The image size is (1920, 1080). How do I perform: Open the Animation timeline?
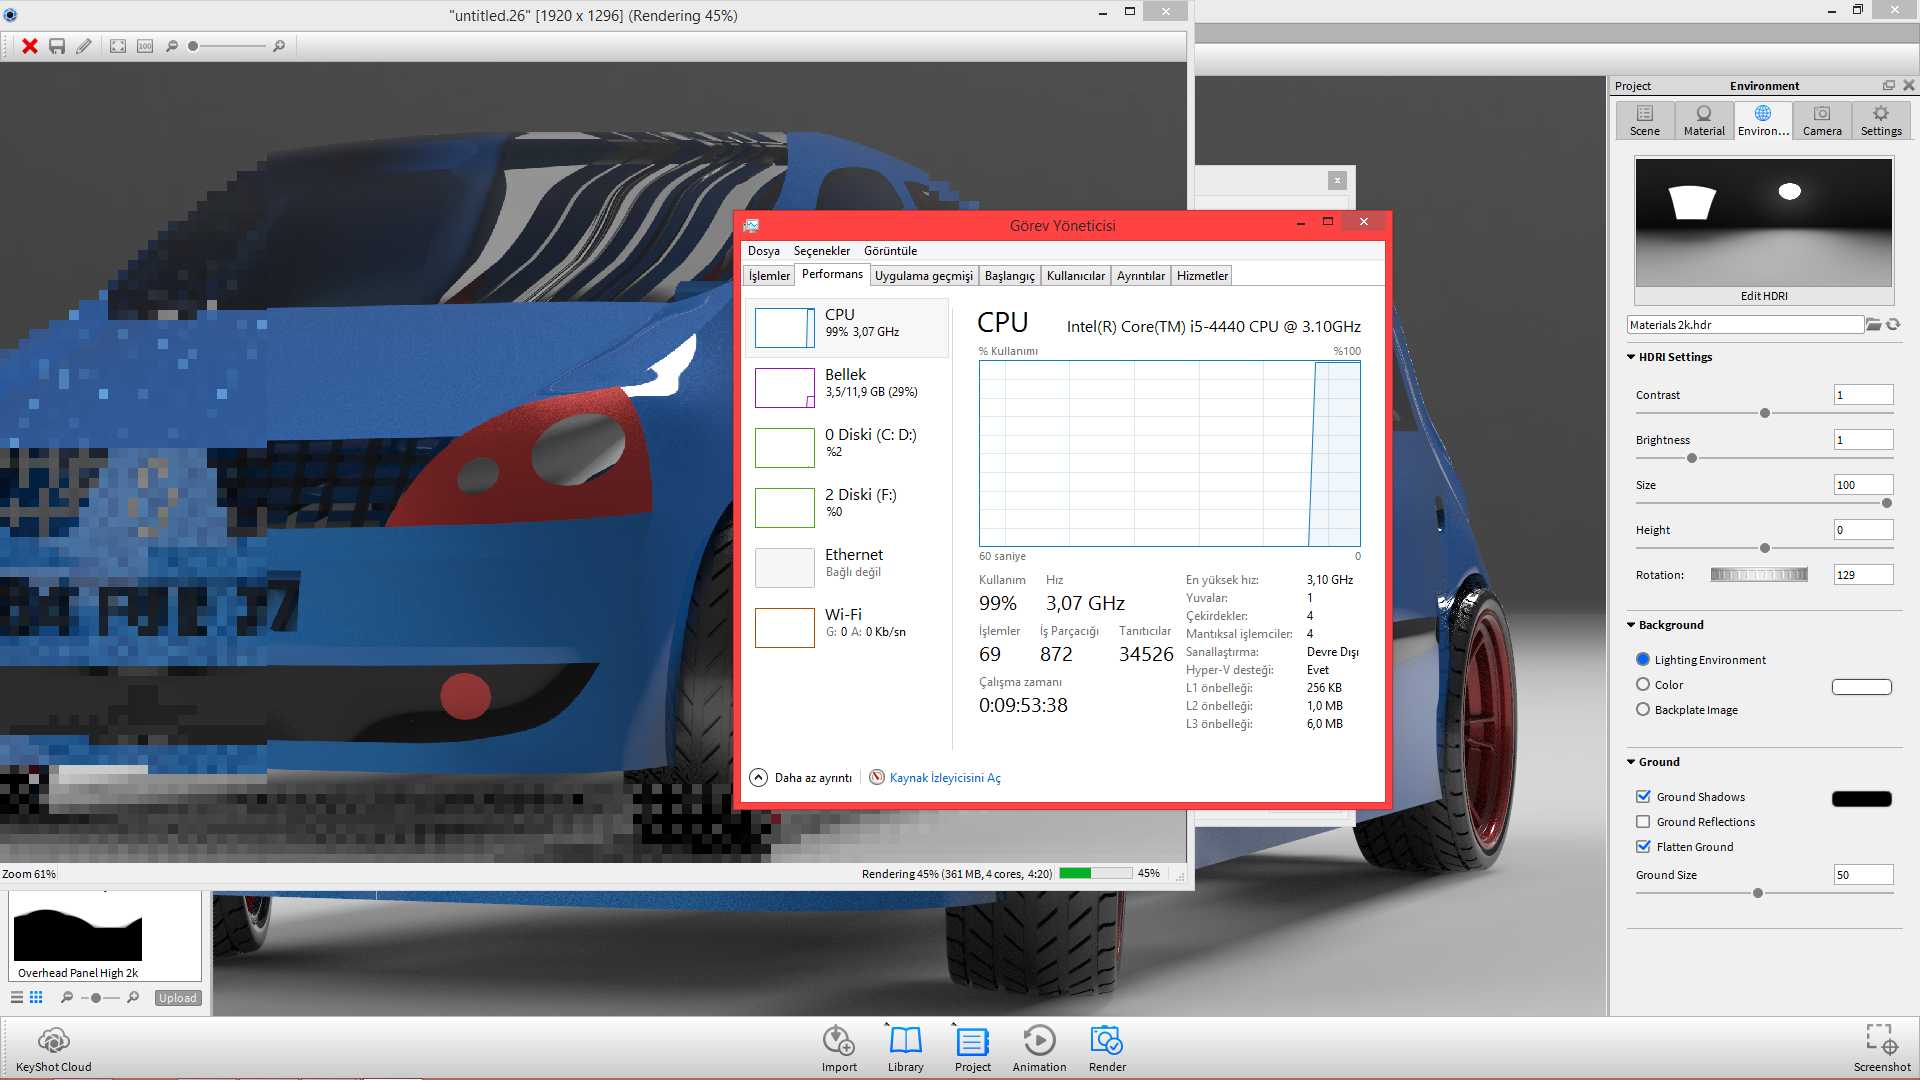point(1039,1049)
